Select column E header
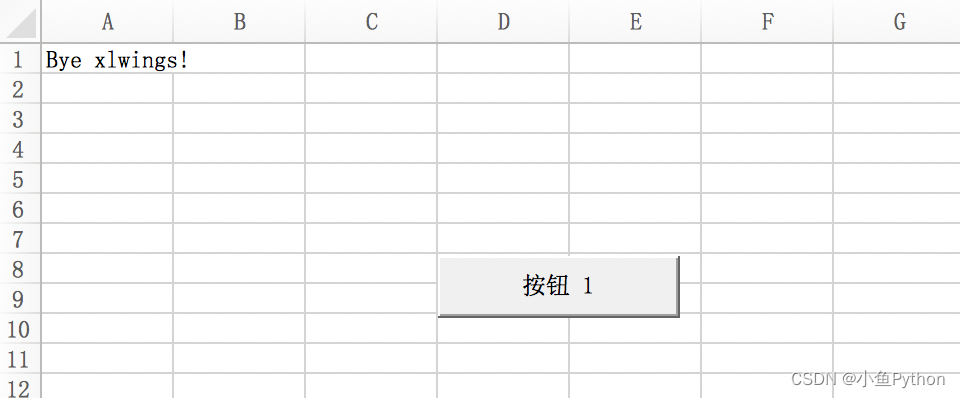 point(635,21)
